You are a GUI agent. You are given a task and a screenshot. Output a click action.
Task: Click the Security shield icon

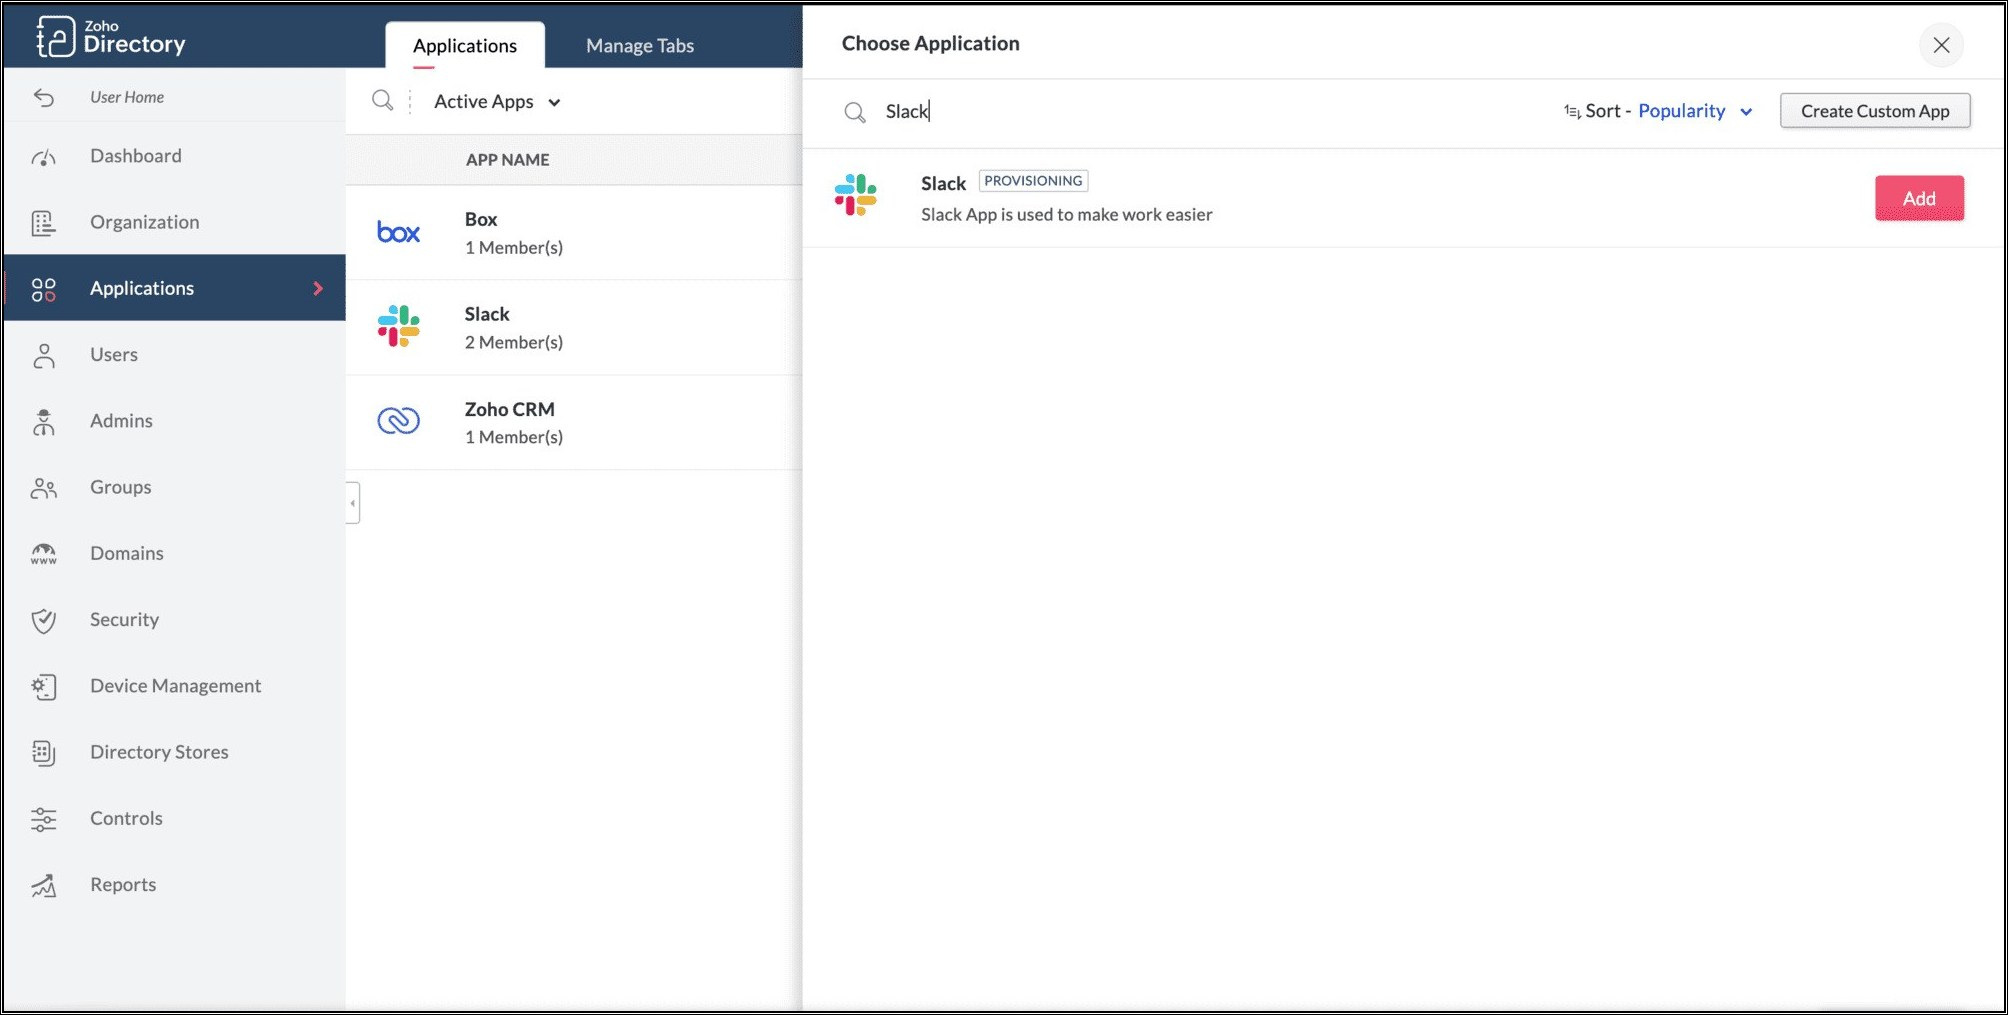point(44,621)
